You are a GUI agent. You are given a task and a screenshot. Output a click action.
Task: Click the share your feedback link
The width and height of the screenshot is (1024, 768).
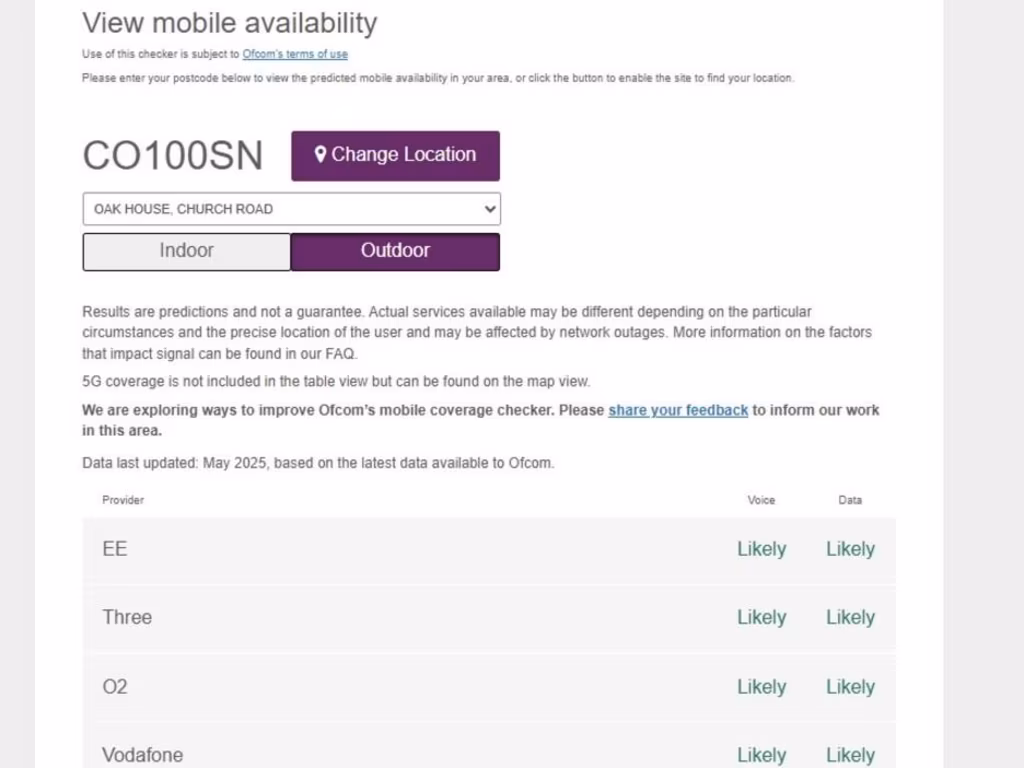pos(678,410)
